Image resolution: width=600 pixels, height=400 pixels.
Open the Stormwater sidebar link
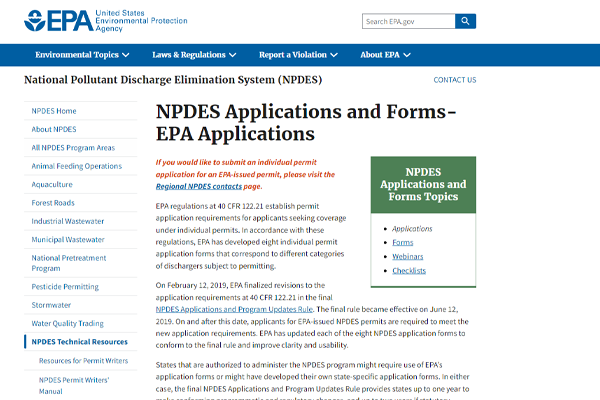[x=51, y=305]
